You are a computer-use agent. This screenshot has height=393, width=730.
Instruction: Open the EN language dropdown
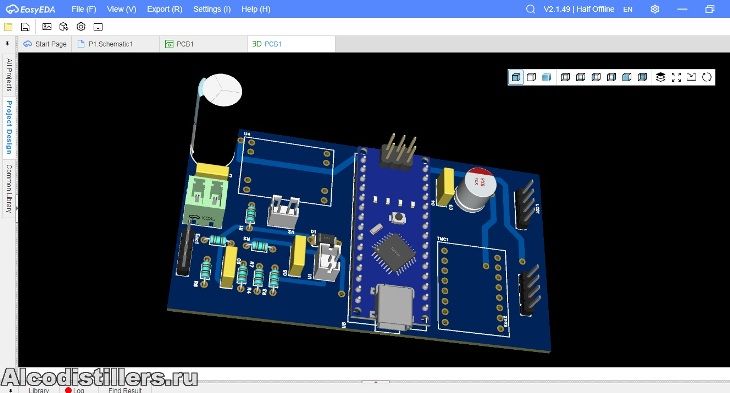tap(628, 9)
